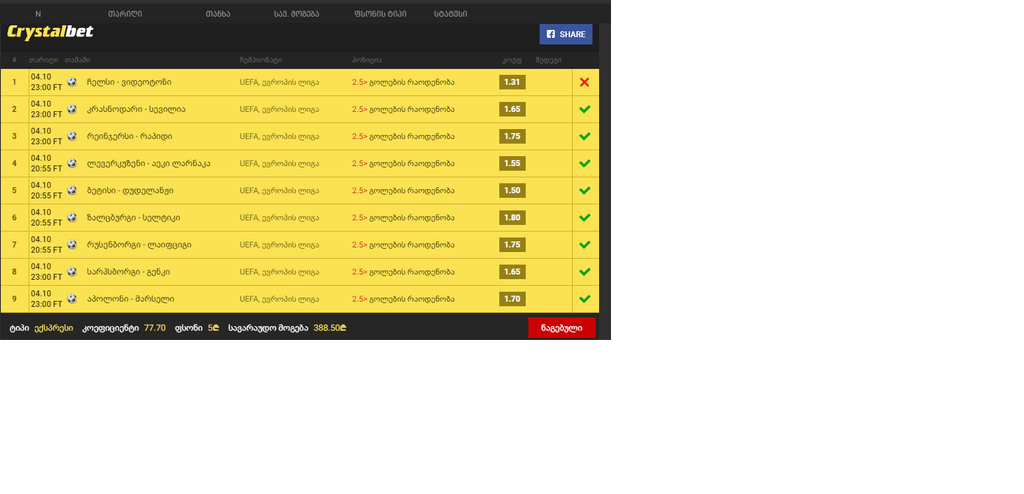Image resolution: width=1024 pixels, height=494 pixels.
Task: Click green checkmark for რეინჯერსი - რაპიდი
Action: [584, 137]
